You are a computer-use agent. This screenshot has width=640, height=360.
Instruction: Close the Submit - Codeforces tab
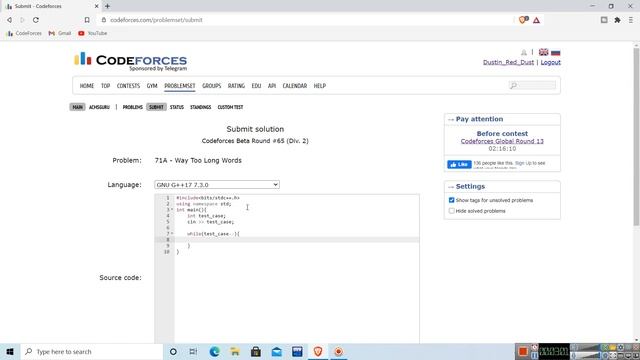97,6
